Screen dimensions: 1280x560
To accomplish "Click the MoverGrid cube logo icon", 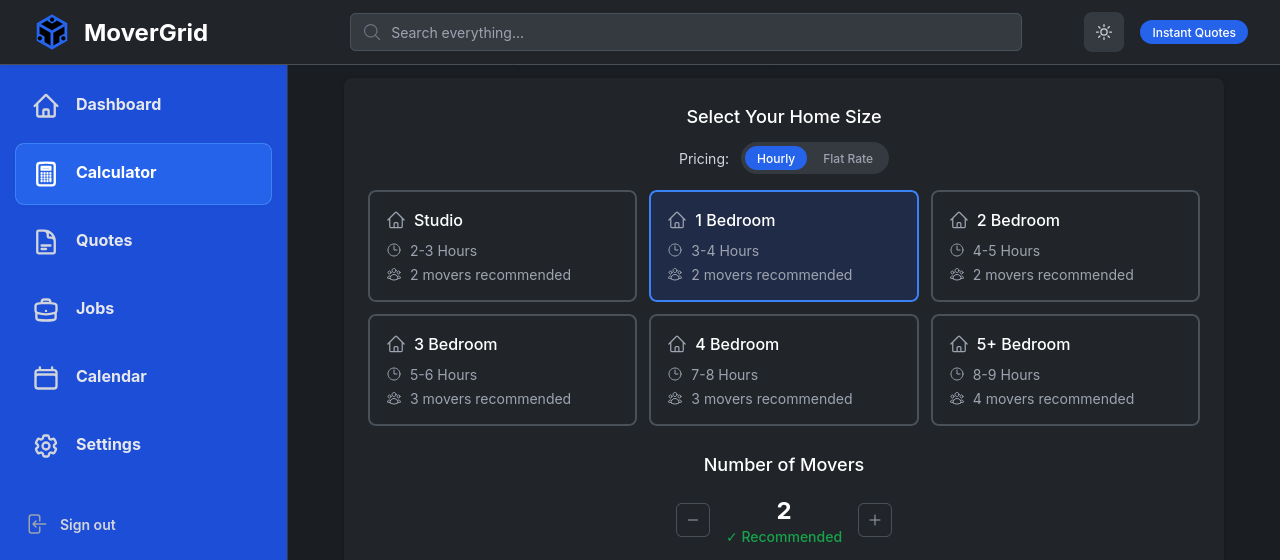I will (52, 32).
